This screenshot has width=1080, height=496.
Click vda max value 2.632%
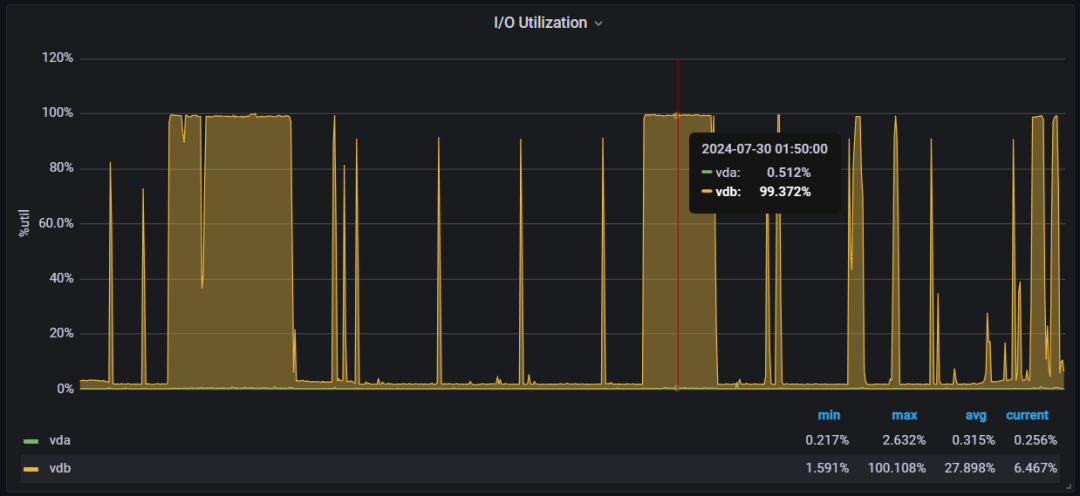tap(904, 441)
